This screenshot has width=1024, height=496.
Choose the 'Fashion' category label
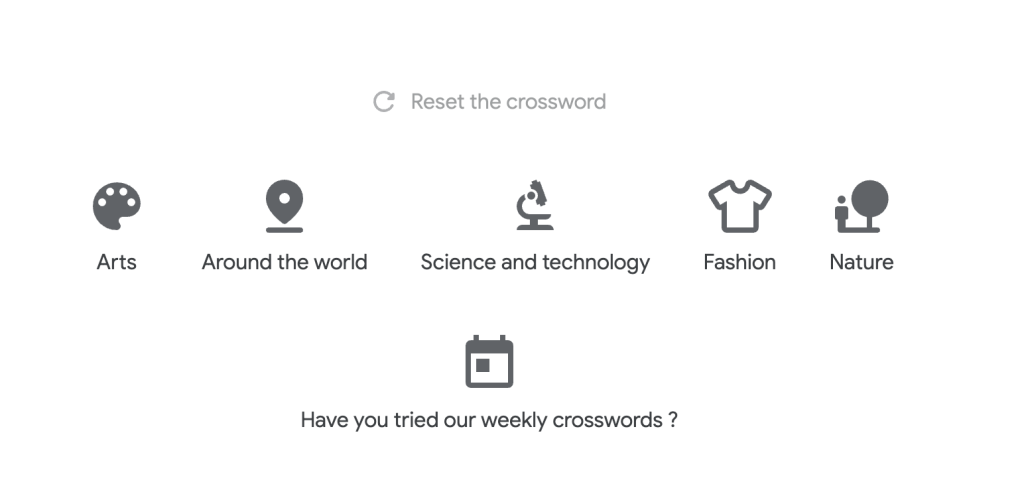point(740,262)
